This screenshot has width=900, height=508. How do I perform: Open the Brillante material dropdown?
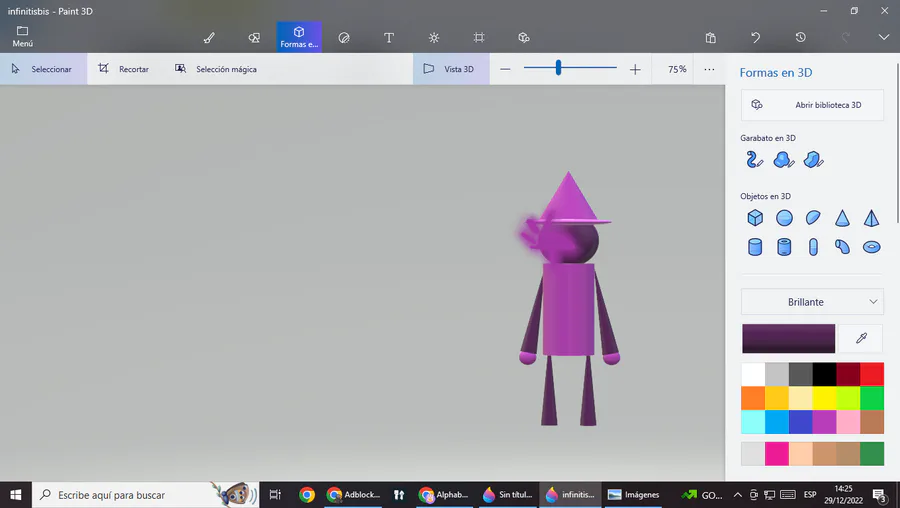click(x=812, y=301)
